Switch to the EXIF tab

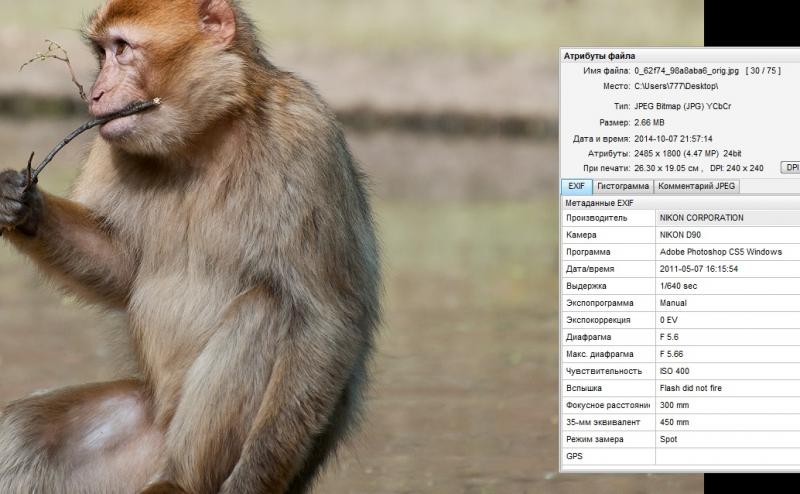[x=577, y=186]
